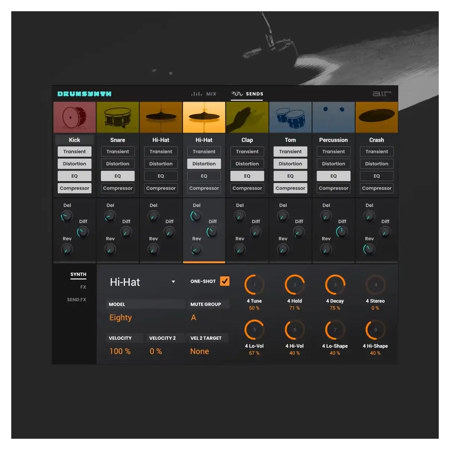Click the Kick Rev send knob

click(x=67, y=249)
